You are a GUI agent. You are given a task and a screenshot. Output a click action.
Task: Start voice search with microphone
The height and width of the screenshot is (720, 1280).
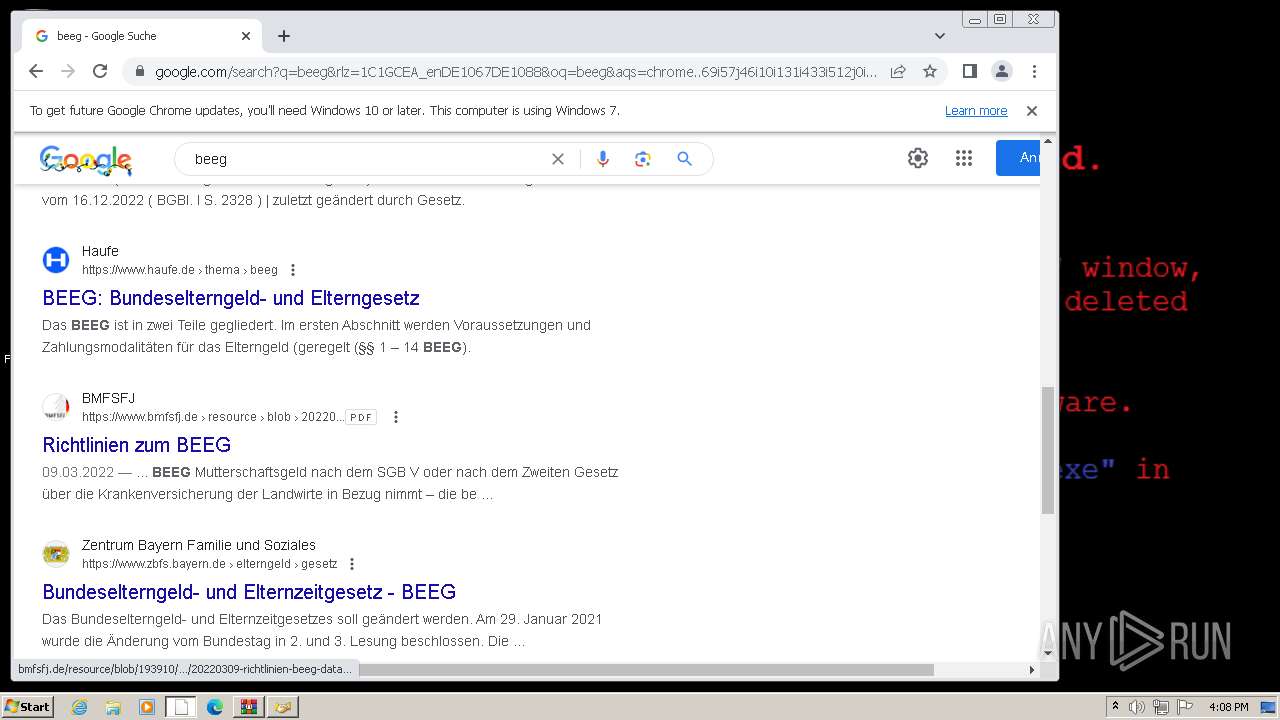[602, 159]
